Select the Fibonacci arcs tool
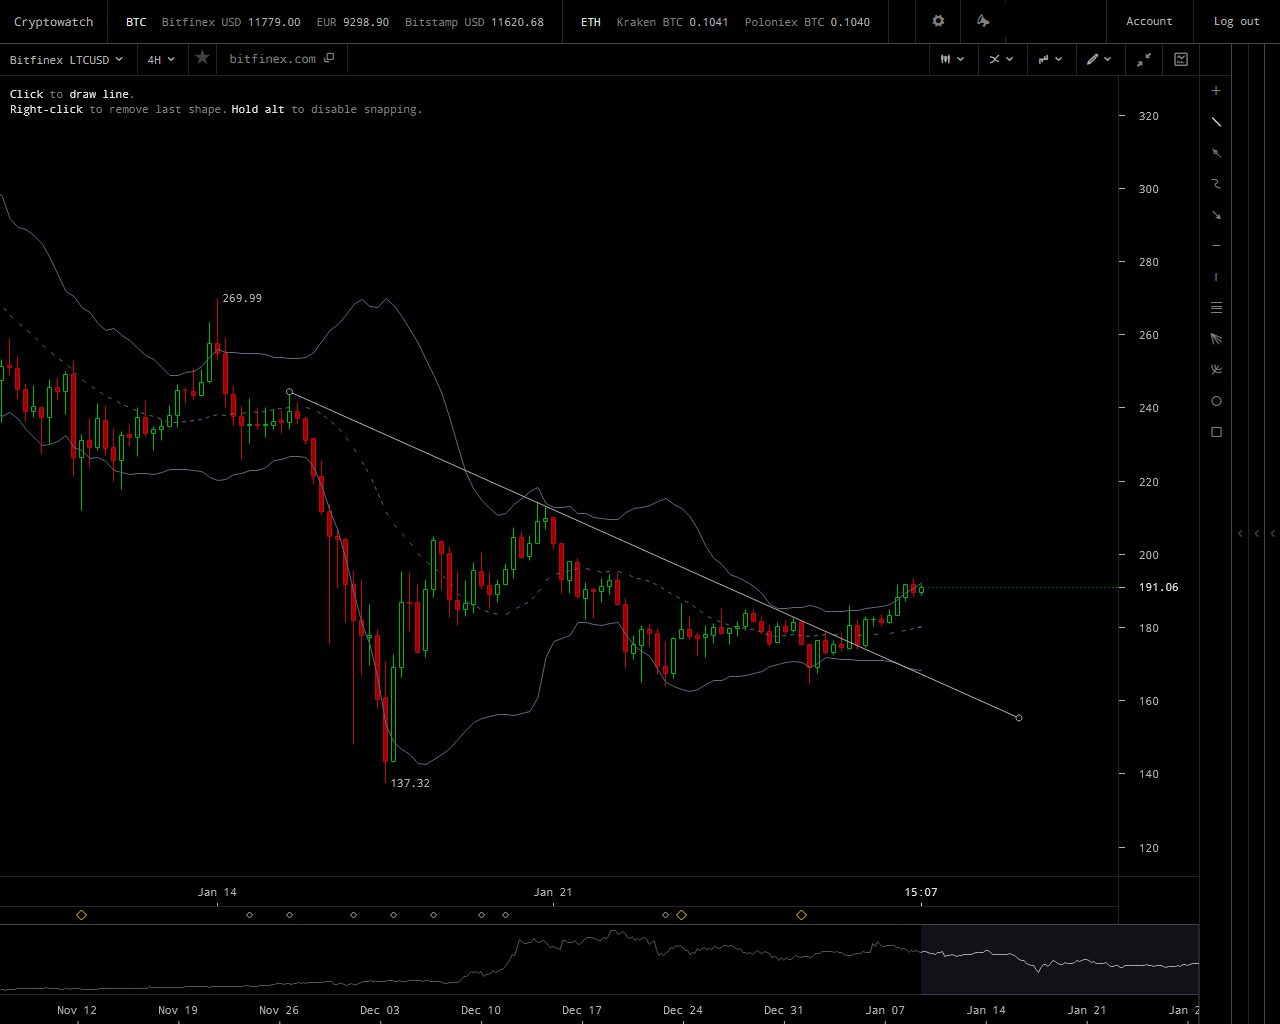 pos(1216,370)
